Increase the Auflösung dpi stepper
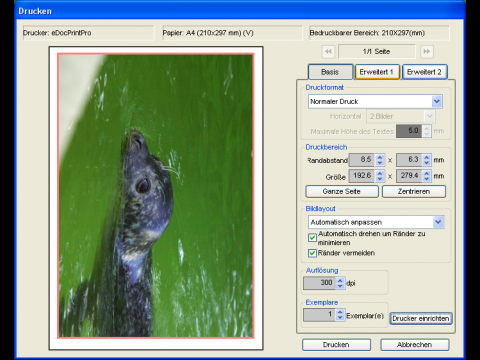The height and width of the screenshot is (360, 480). pos(340,280)
